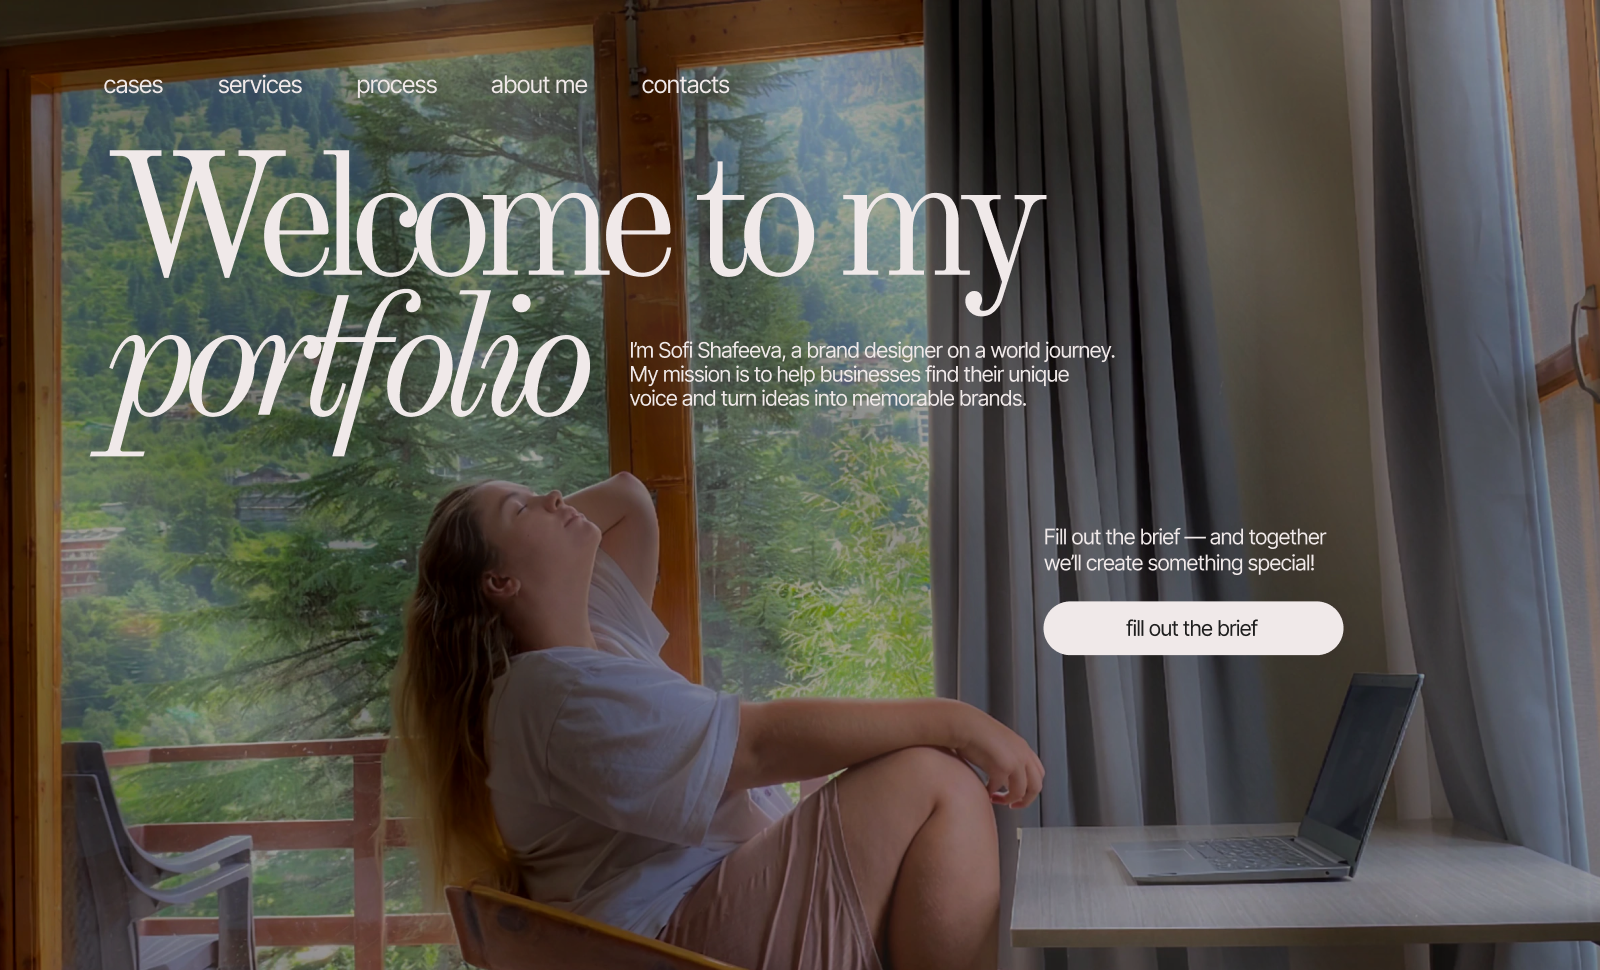Click the fill out the brief button

1193,628
